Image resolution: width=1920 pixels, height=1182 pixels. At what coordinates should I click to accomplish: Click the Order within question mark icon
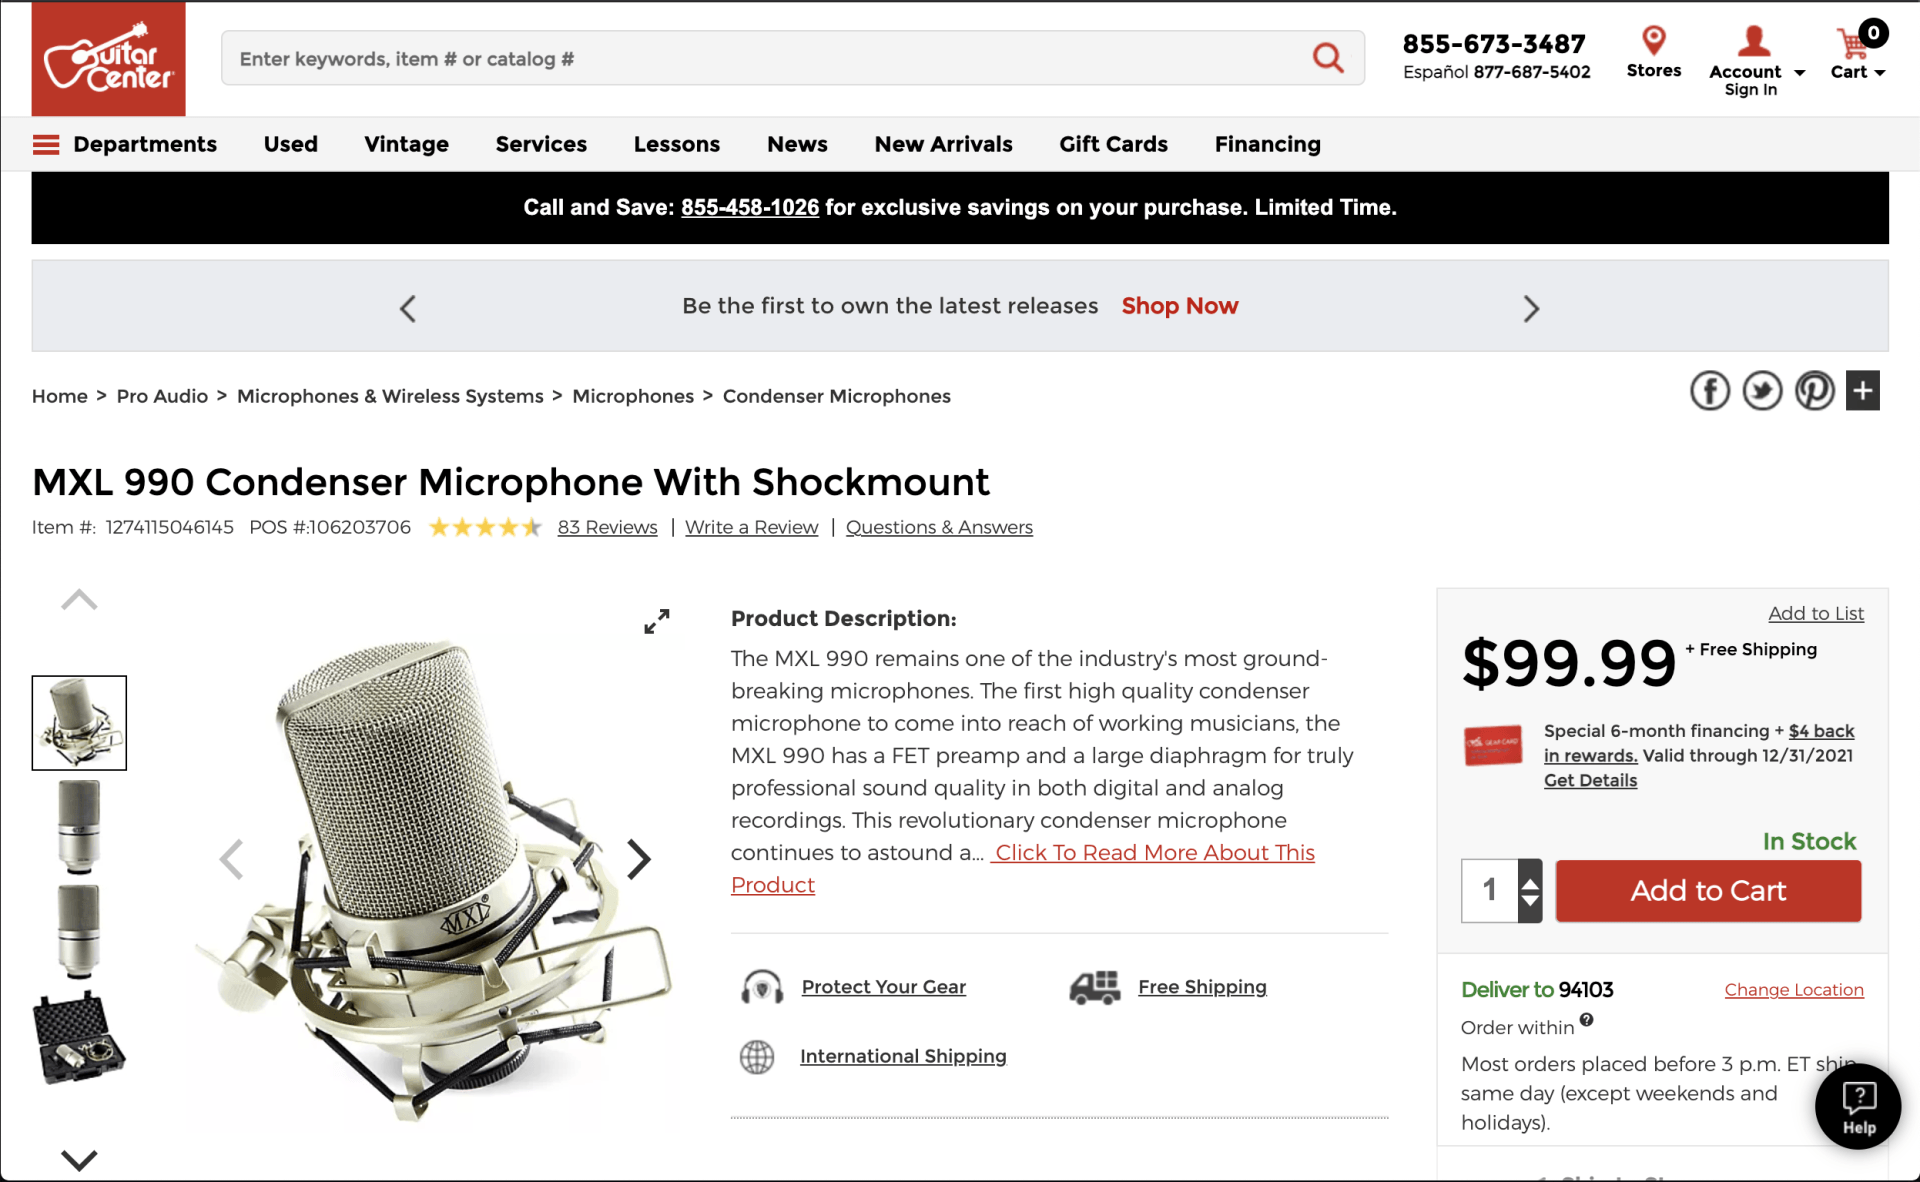(1587, 1020)
